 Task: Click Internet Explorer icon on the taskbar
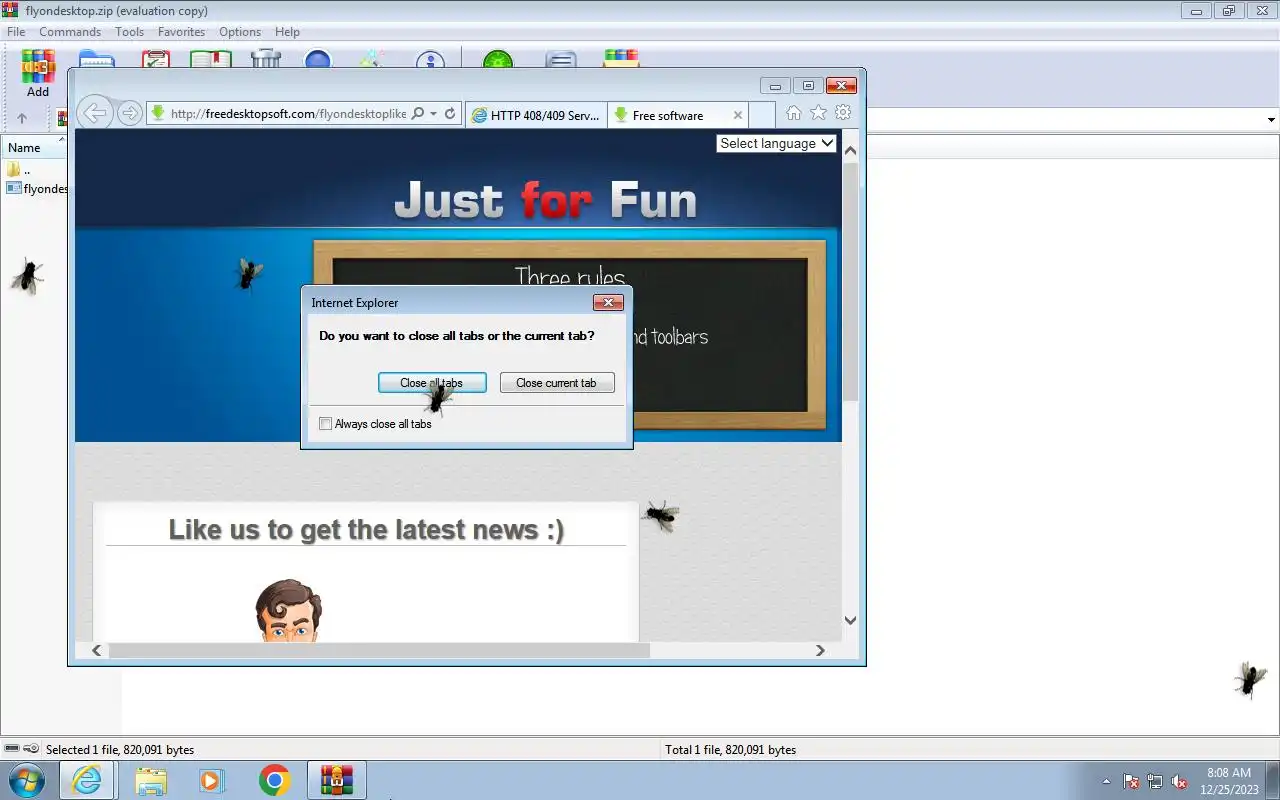pyautogui.click(x=87, y=780)
